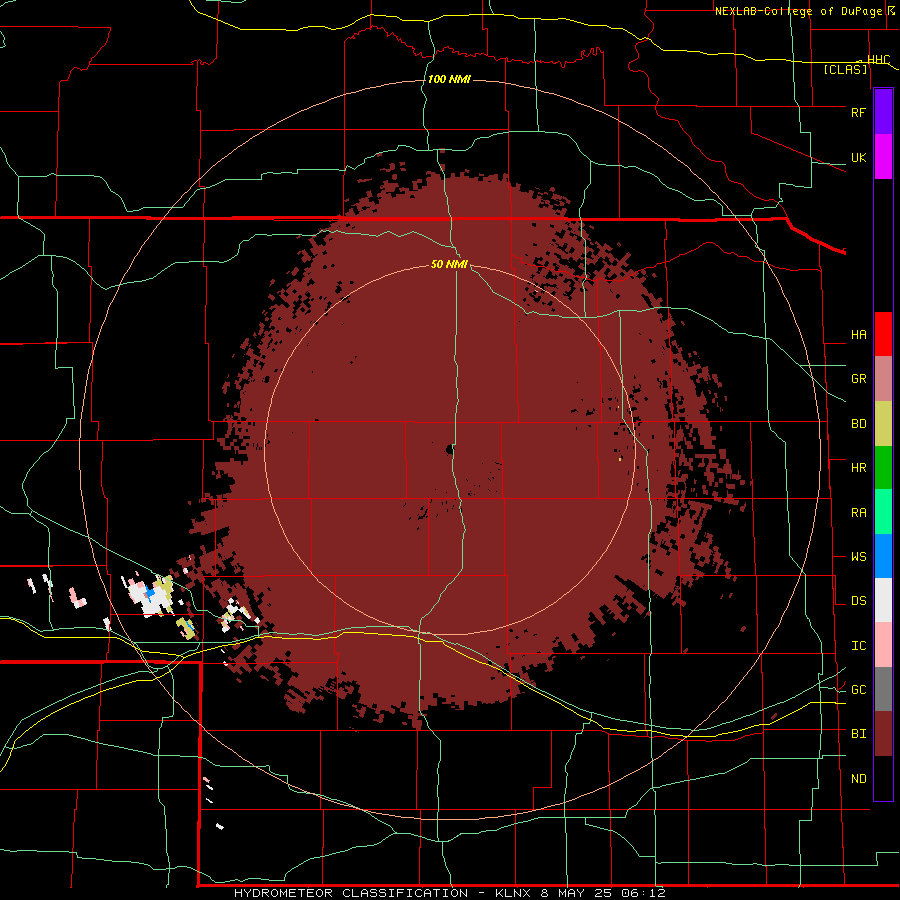The image size is (900, 900).
Task: Click the light green RA legend swatch
Action: pos(883,512)
